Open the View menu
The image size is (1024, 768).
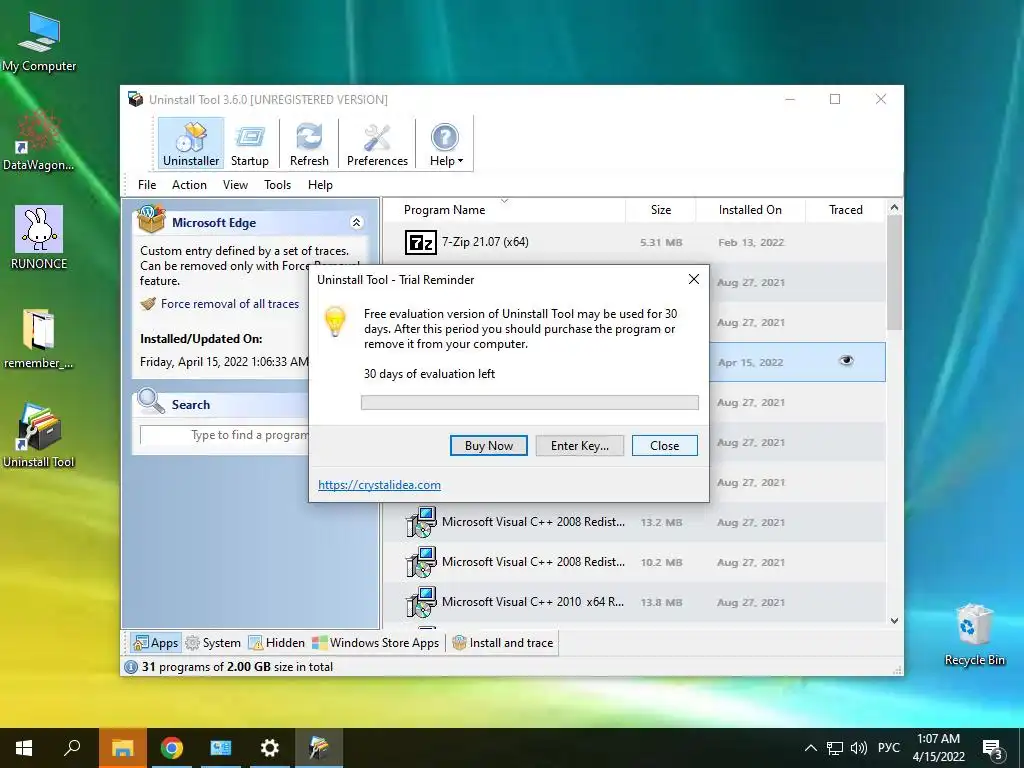(235, 185)
